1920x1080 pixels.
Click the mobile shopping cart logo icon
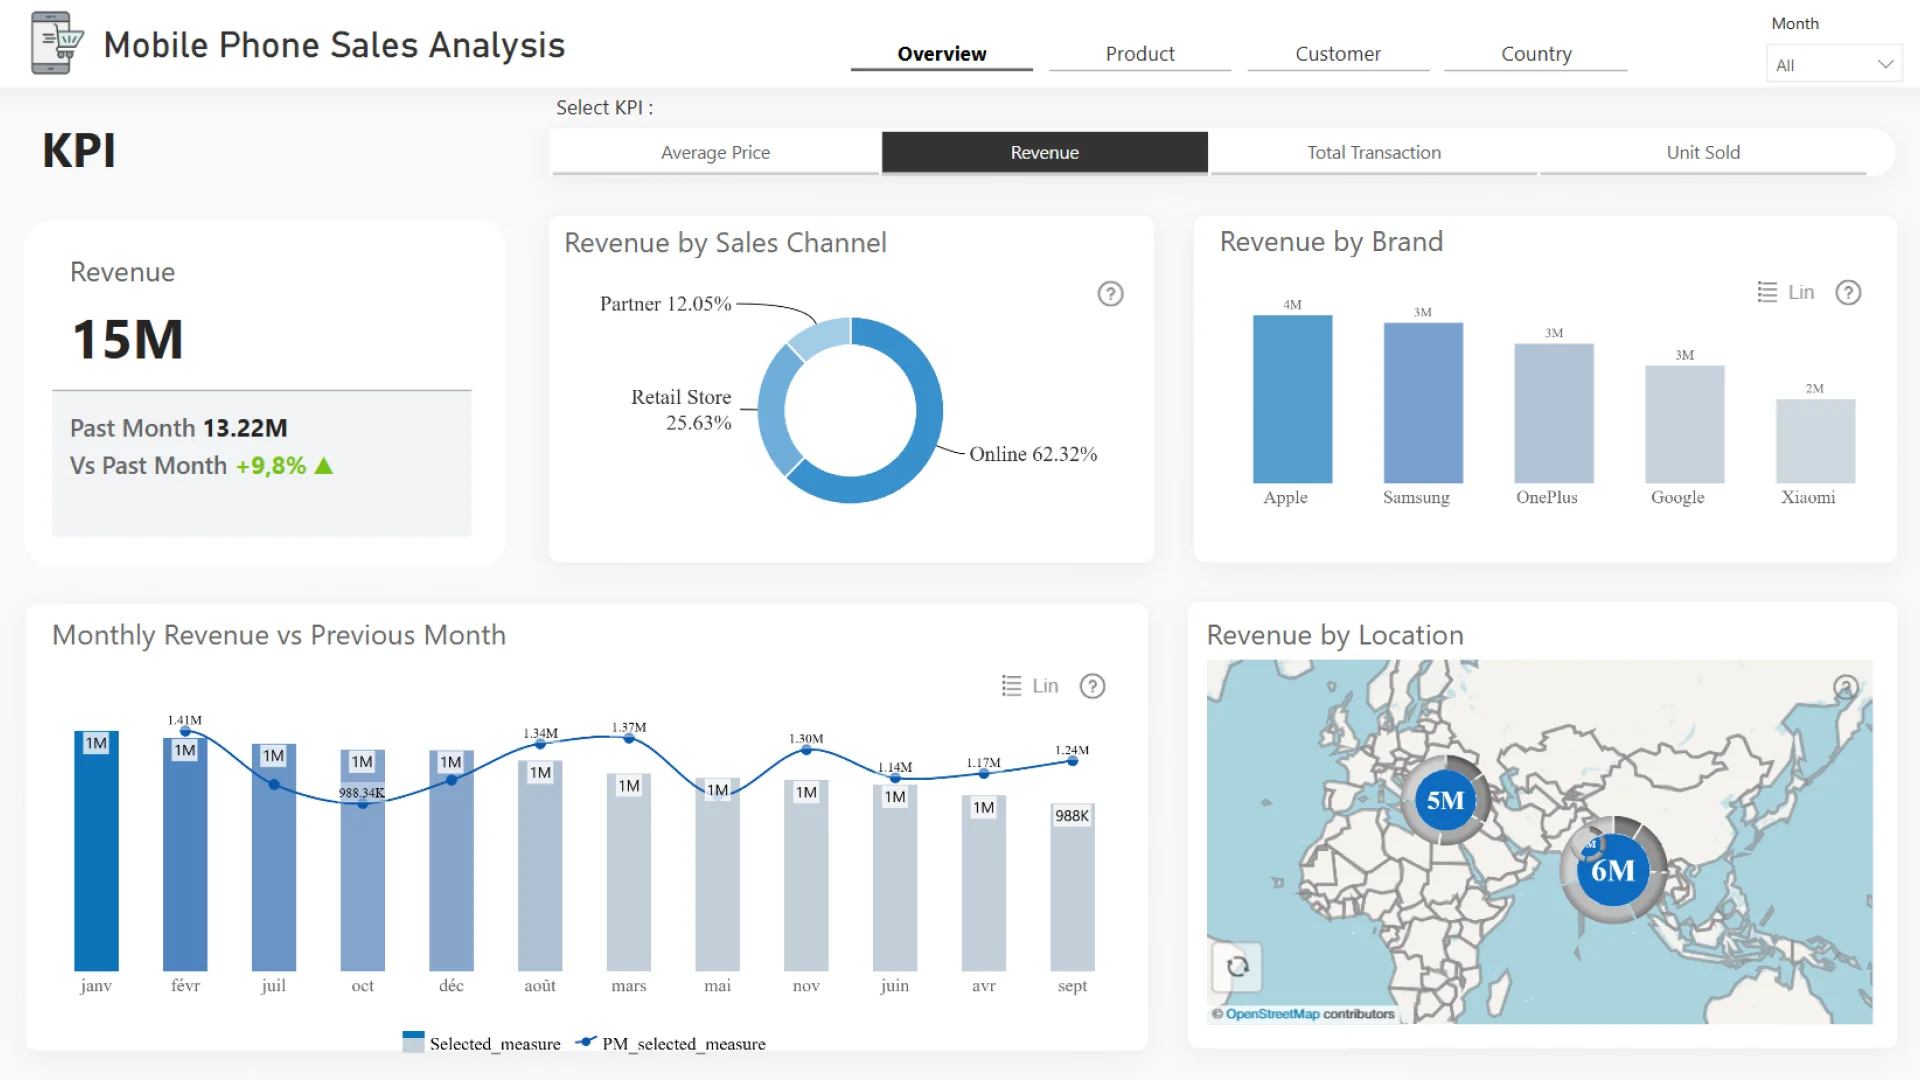tap(55, 43)
